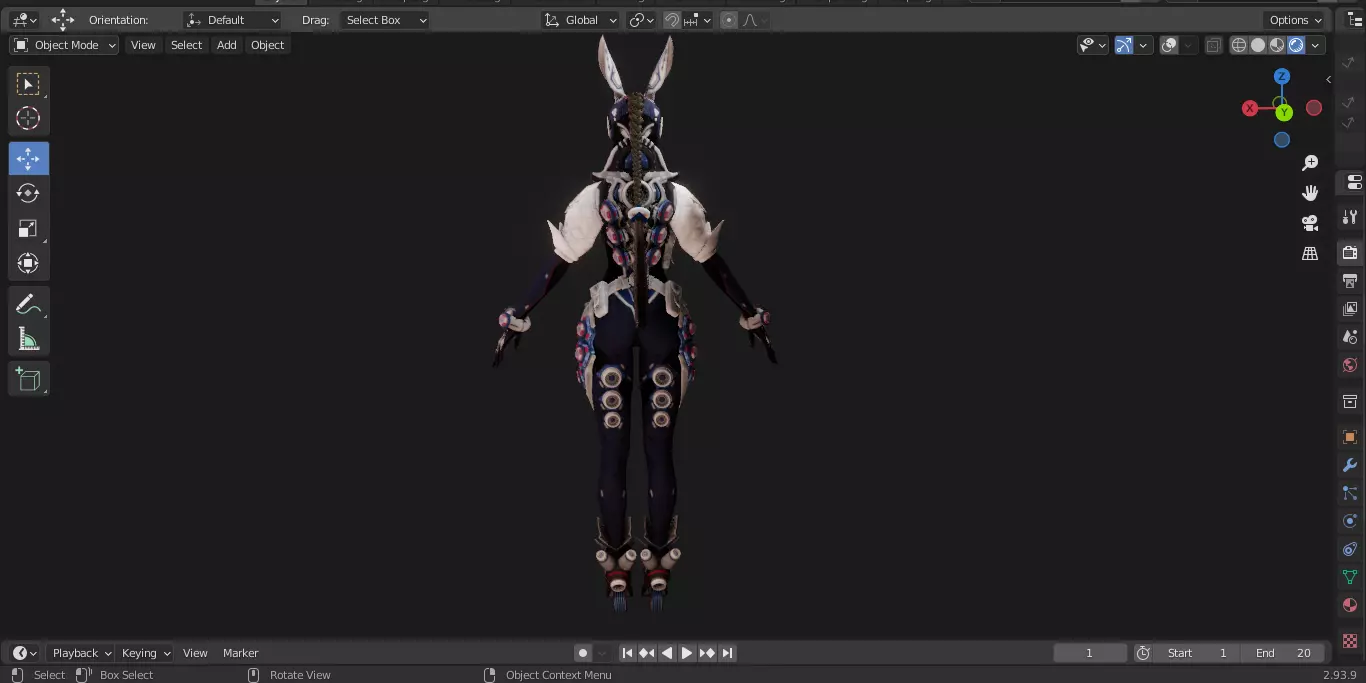Open the Object Mode dropdown
The image size is (1366, 683).
(64, 45)
